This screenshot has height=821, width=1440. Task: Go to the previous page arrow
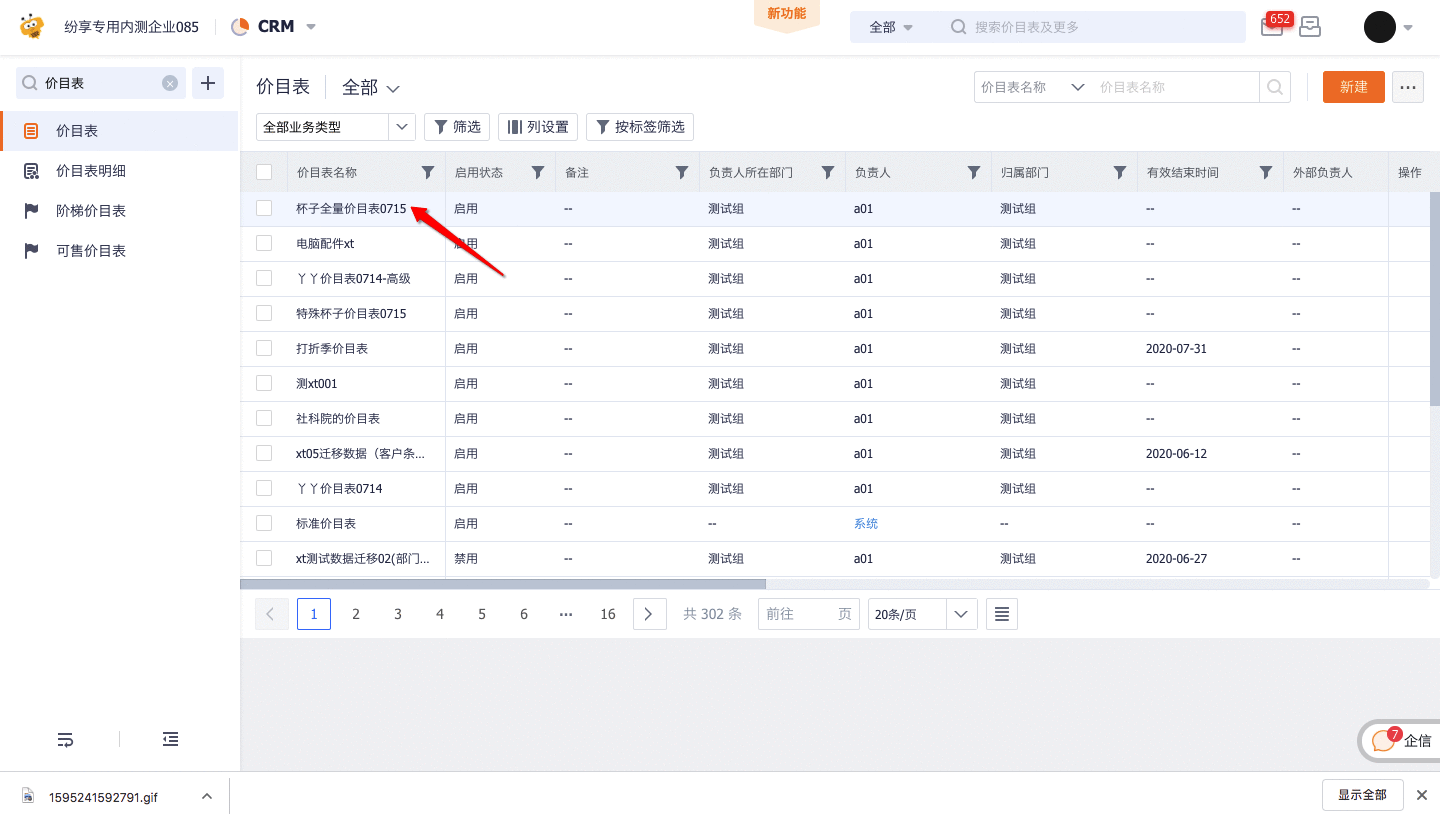271,614
